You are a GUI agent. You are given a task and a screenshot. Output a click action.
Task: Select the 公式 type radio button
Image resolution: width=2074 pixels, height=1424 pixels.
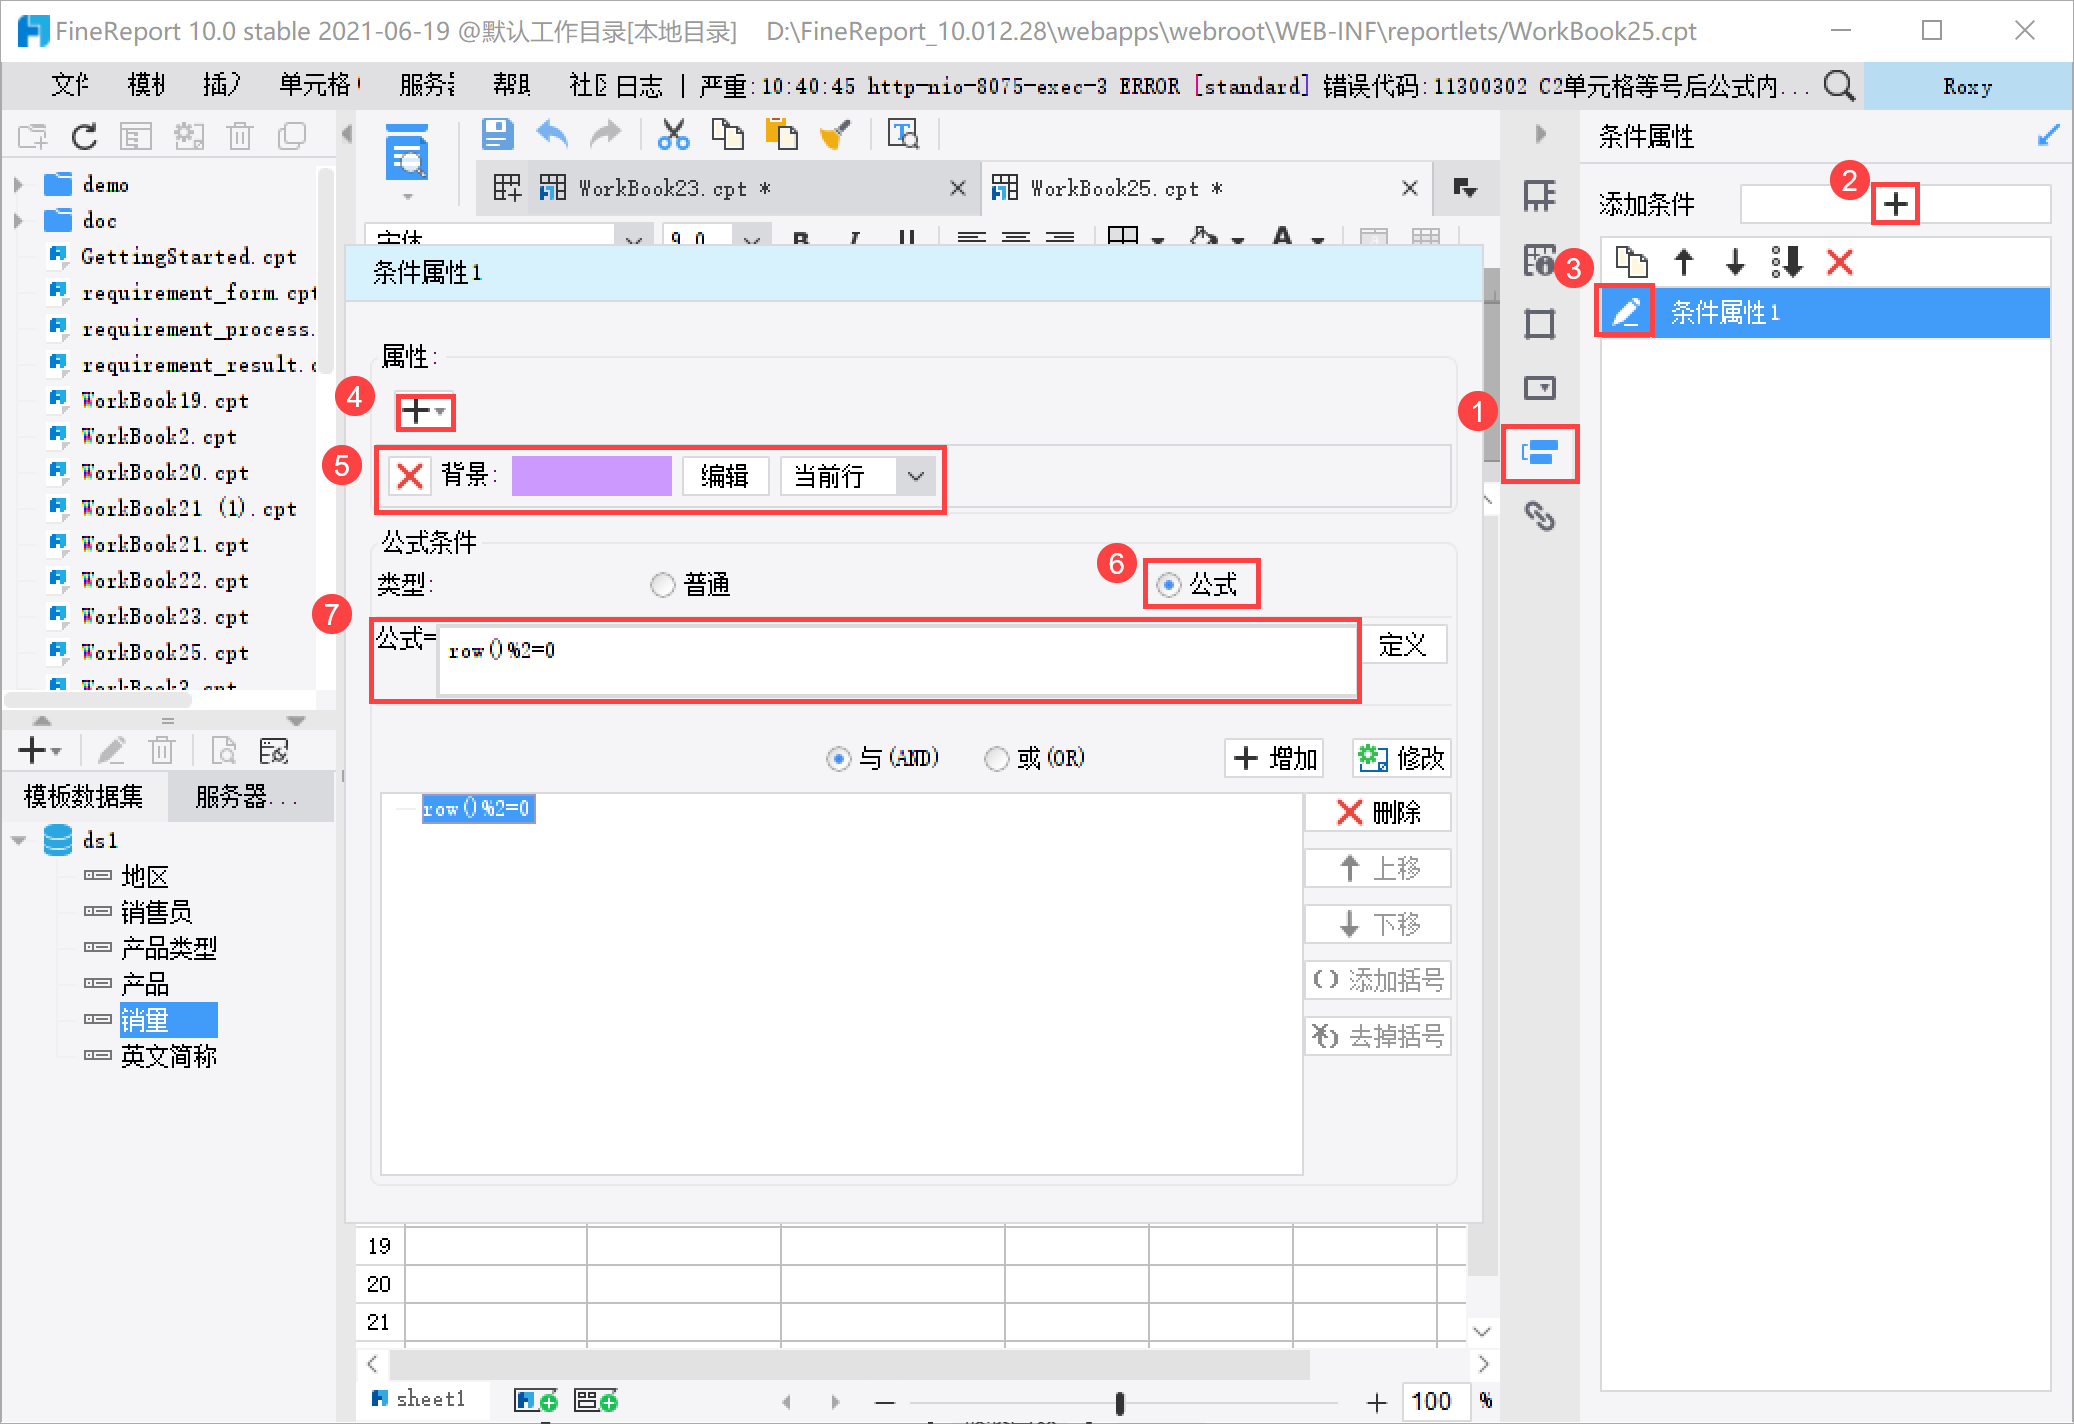click(1168, 585)
